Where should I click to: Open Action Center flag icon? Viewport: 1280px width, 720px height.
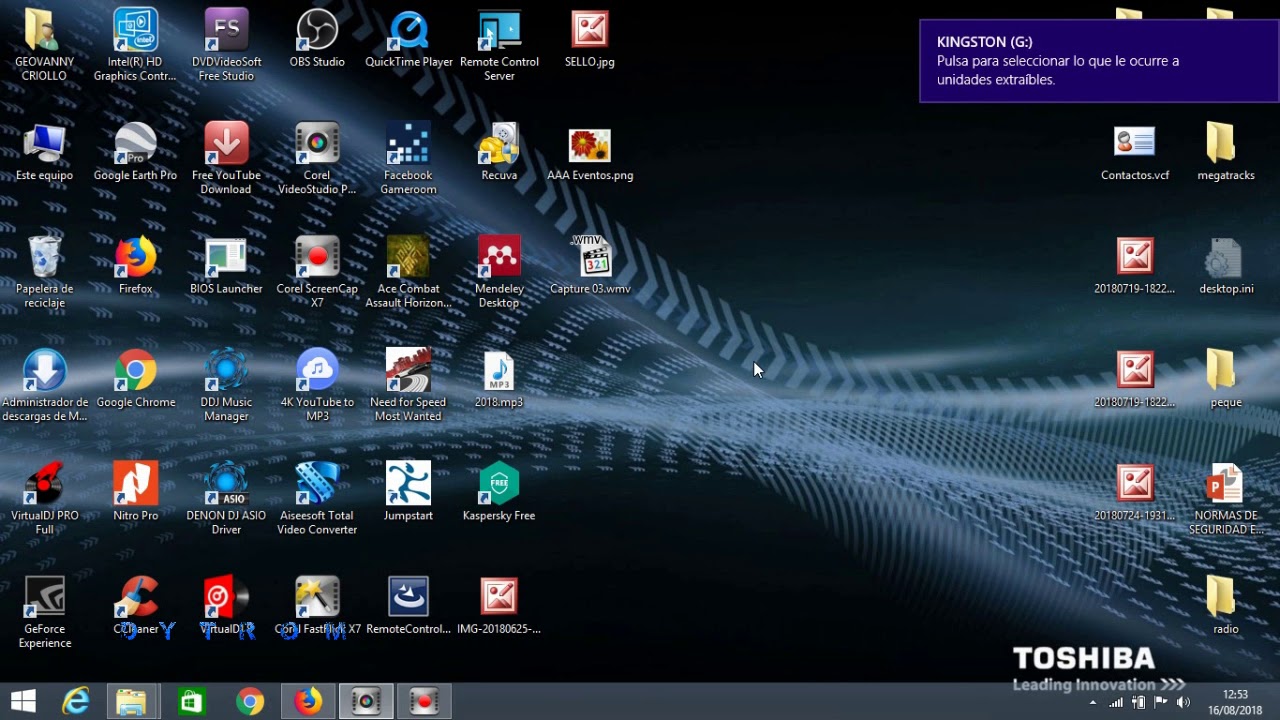coord(1162,703)
